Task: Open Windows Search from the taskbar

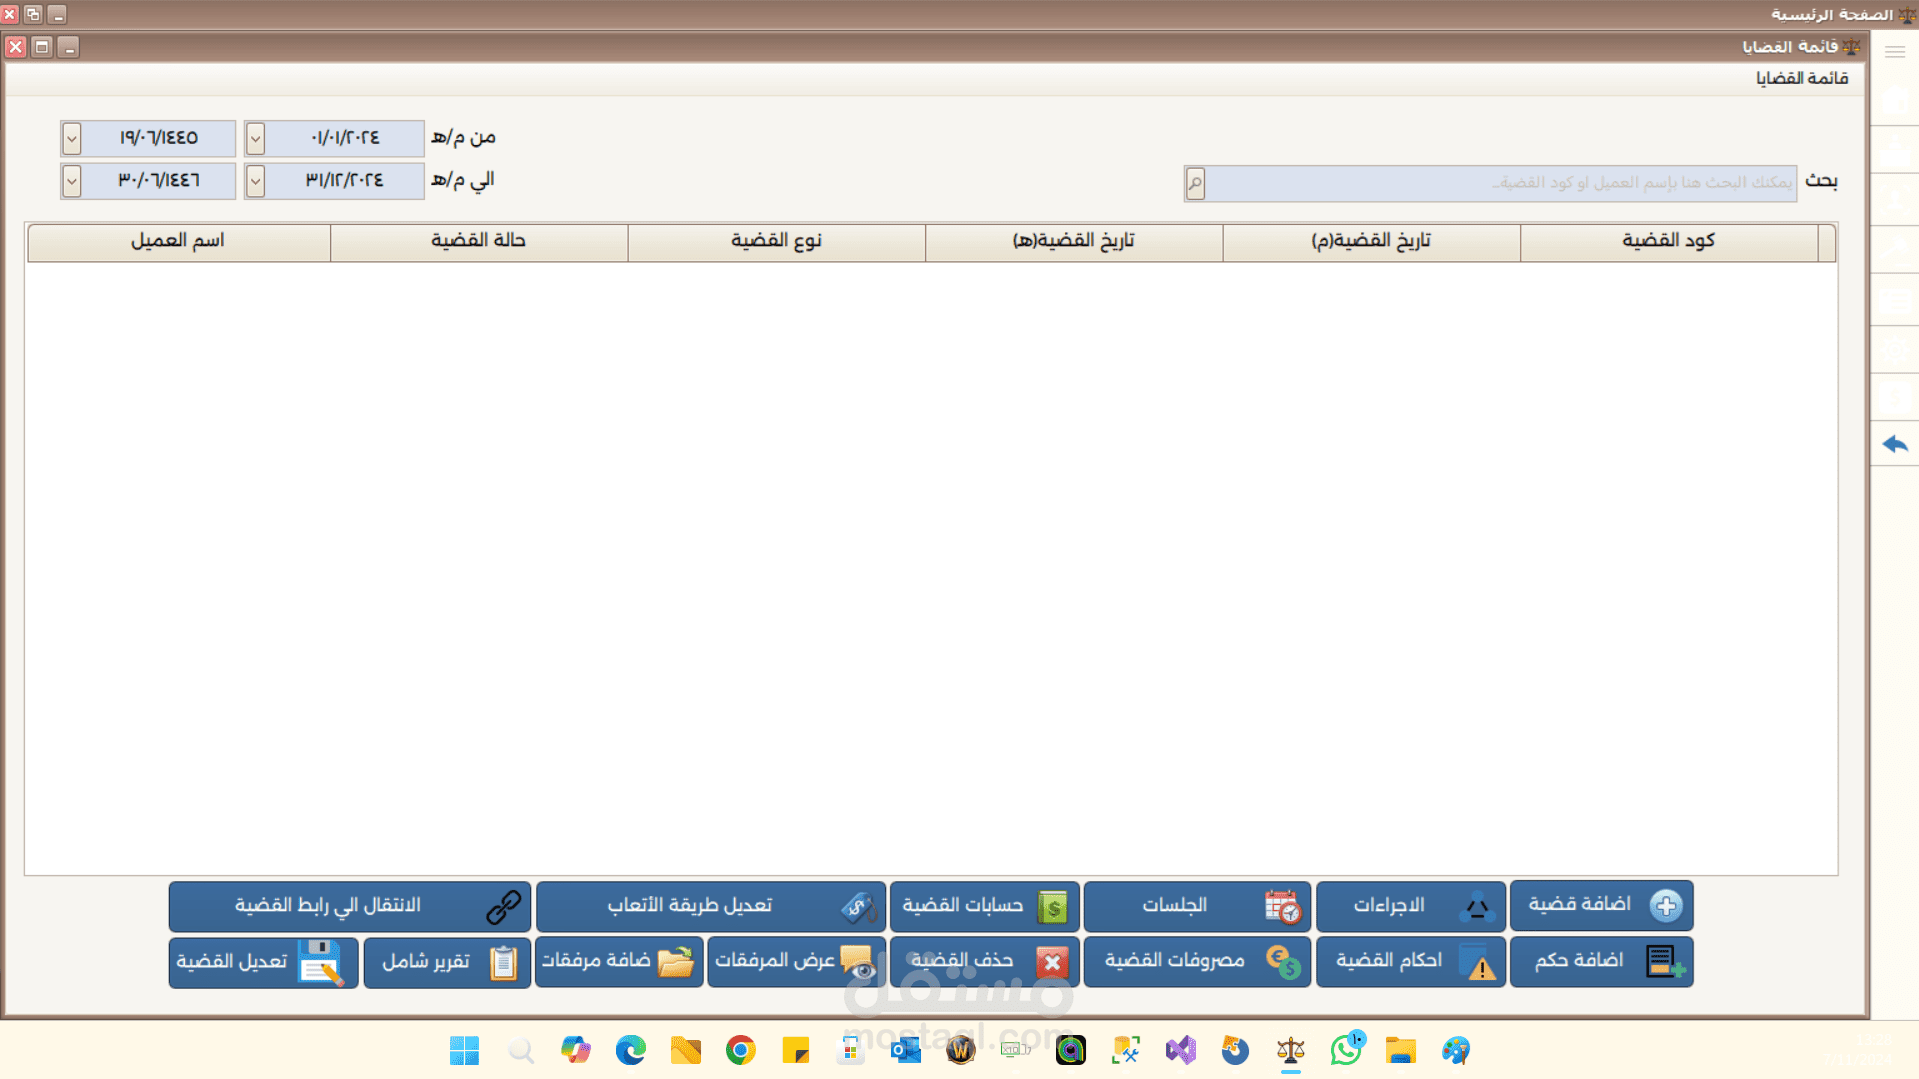Action: [x=520, y=1050]
